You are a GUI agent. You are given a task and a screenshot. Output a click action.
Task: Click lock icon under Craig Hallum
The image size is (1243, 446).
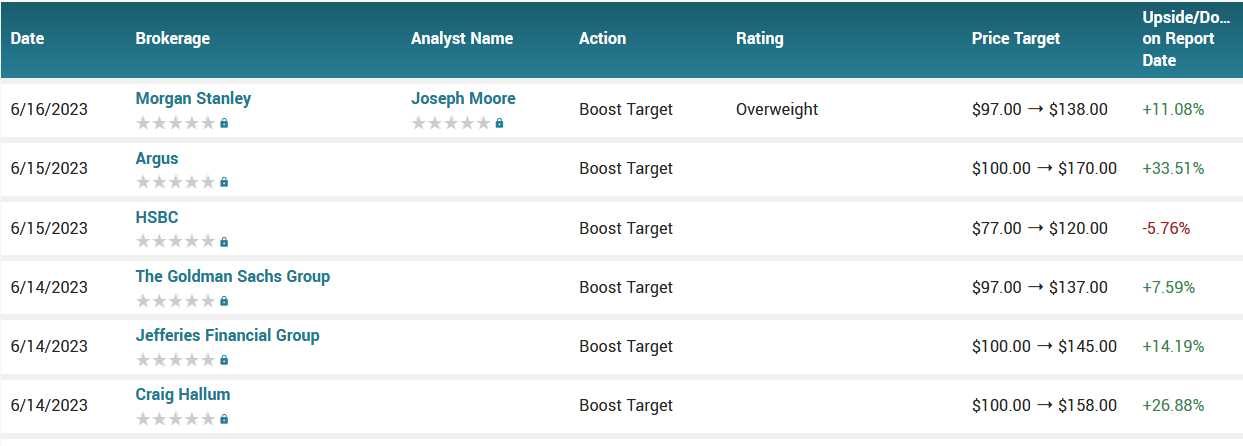coord(224,419)
